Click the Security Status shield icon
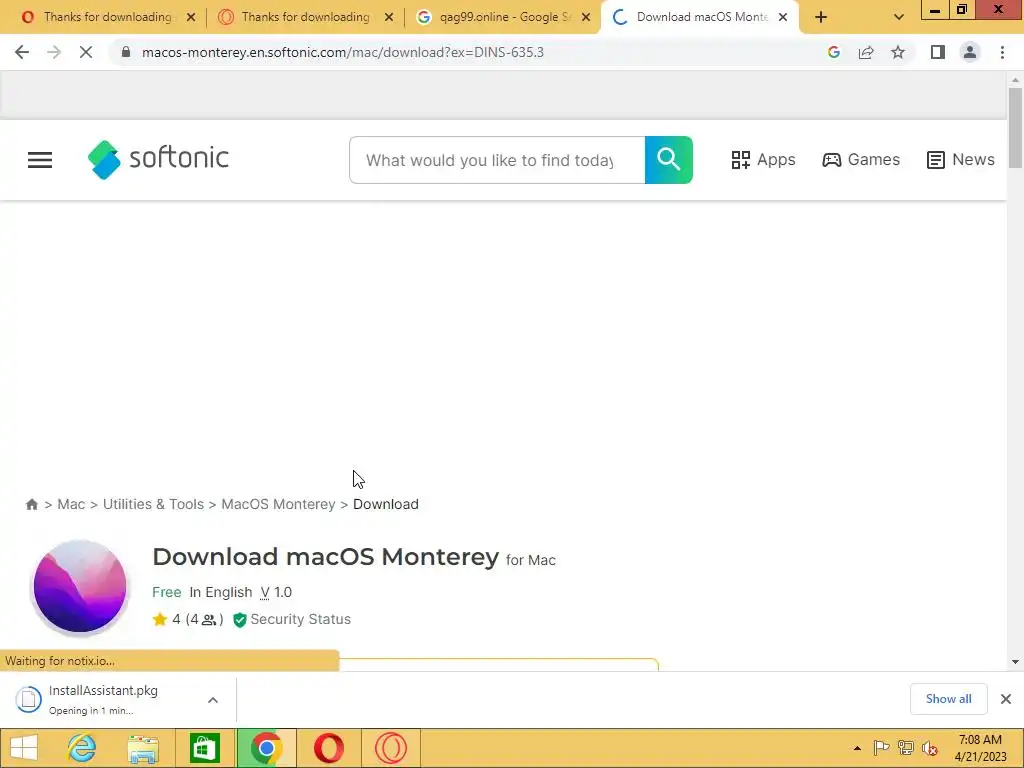The height and width of the screenshot is (768, 1024). [x=240, y=620]
